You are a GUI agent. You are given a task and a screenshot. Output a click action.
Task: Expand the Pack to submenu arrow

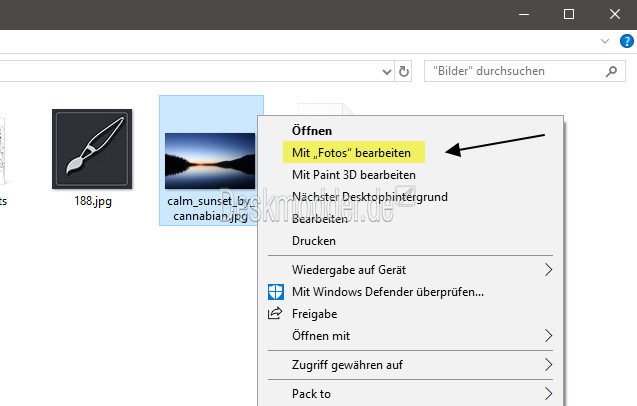(x=548, y=393)
